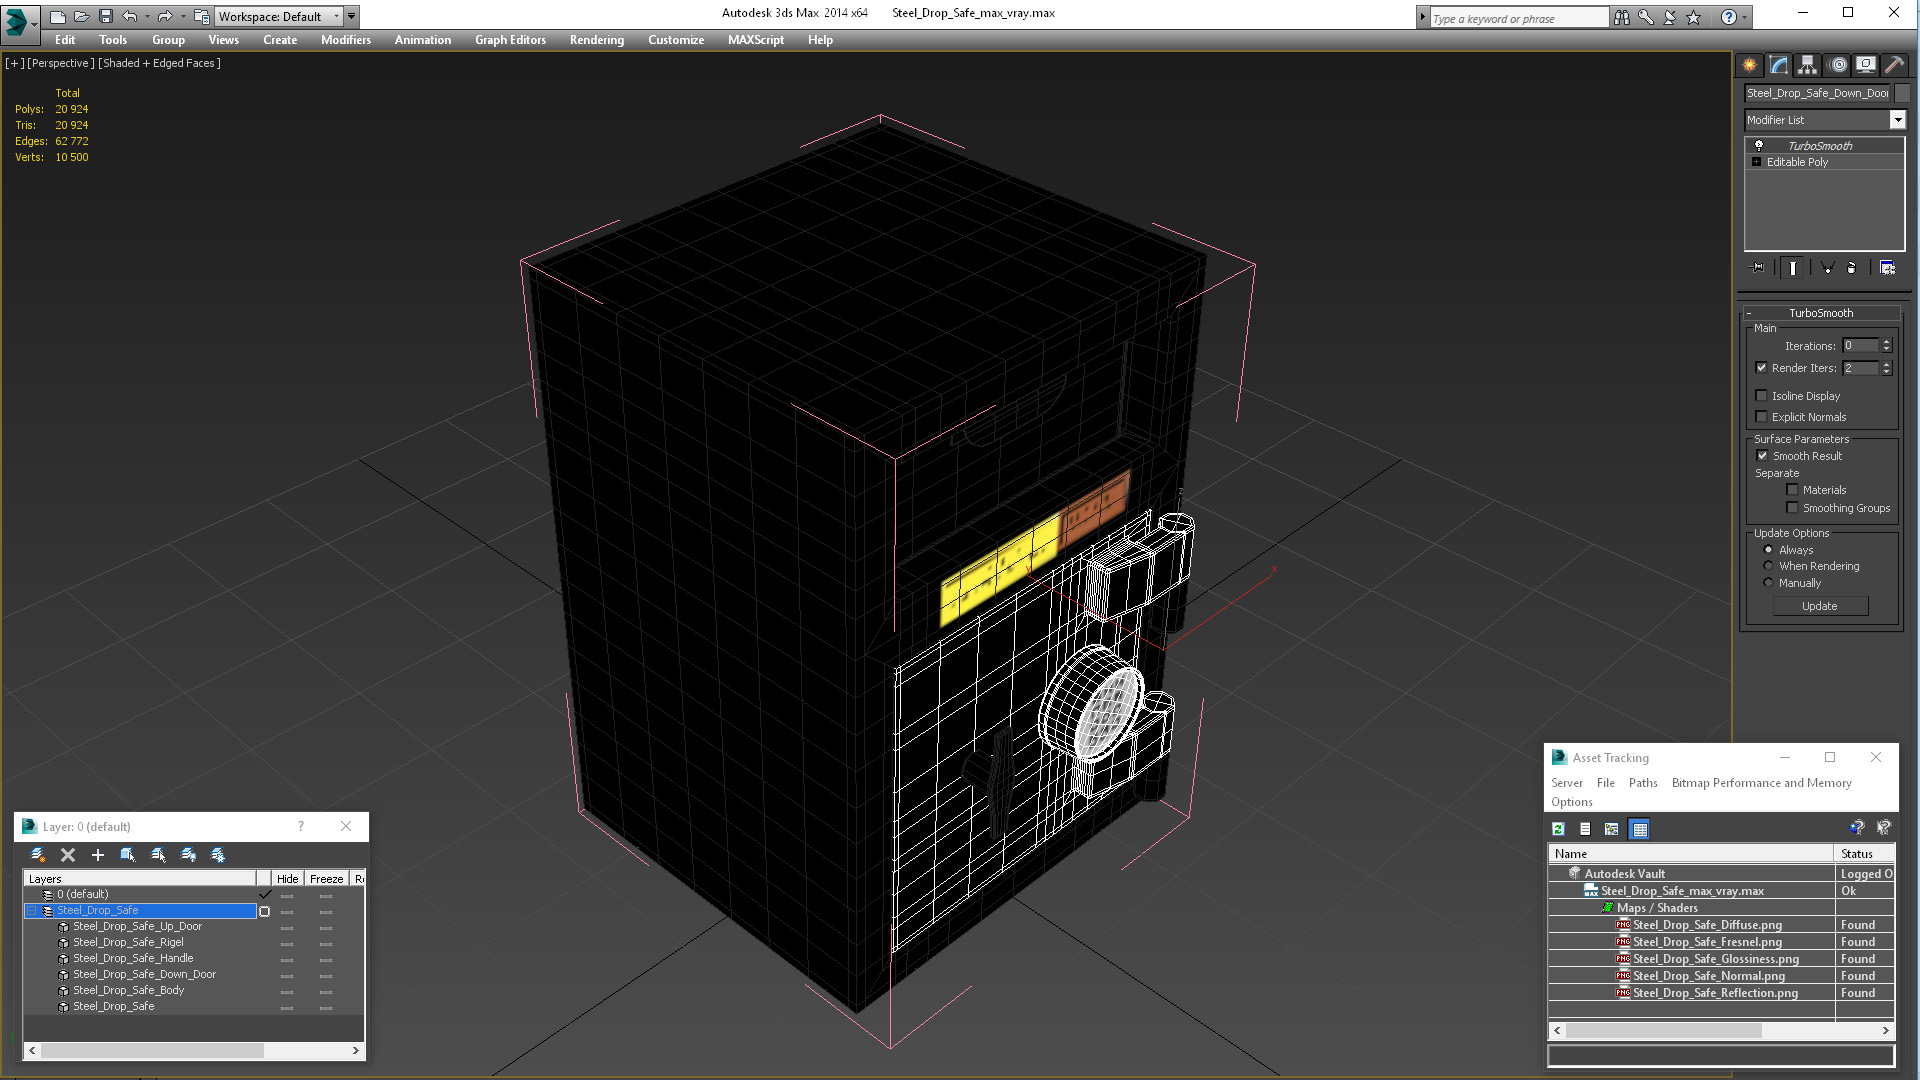The image size is (1920, 1080).
Task: Click the Open File folder icon
Action: 81,16
